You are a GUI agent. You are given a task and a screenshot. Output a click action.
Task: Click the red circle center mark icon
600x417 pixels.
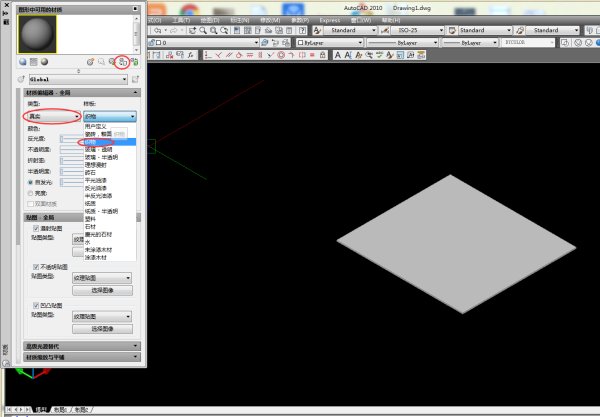[x=281, y=55]
